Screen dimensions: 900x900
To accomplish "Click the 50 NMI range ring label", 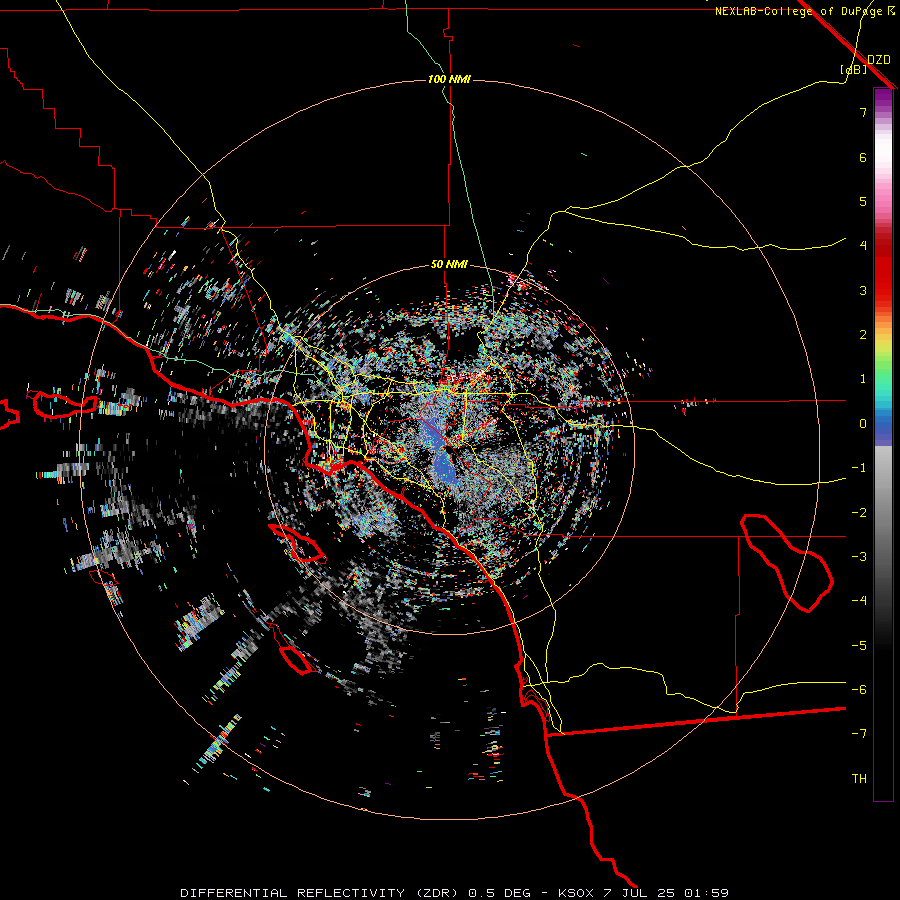I will (x=449, y=265).
